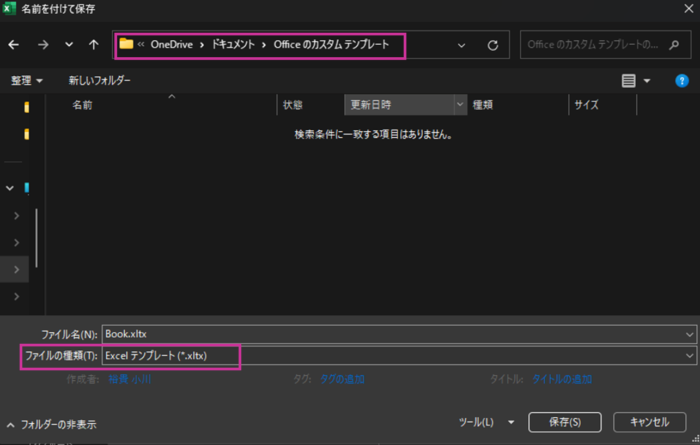Viewport: 700px width, 445px height.
Task: Click the folder icon in address bar
Action: pos(126,44)
